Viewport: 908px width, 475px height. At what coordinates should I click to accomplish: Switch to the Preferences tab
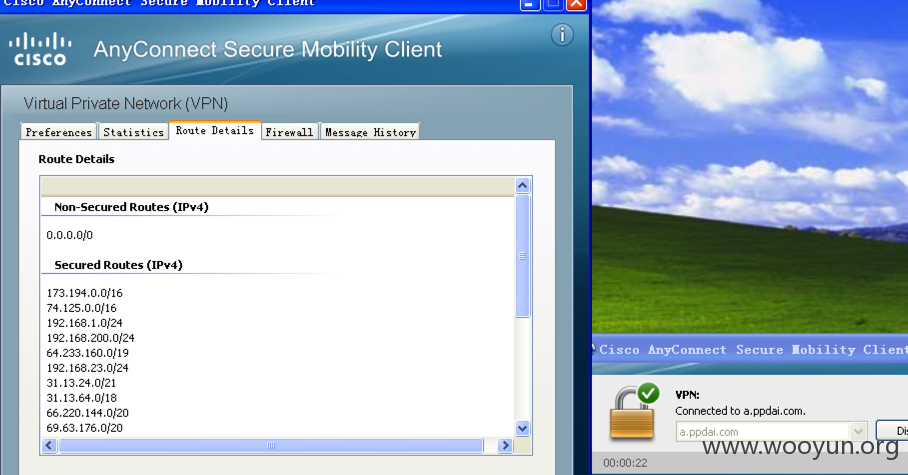point(58,132)
